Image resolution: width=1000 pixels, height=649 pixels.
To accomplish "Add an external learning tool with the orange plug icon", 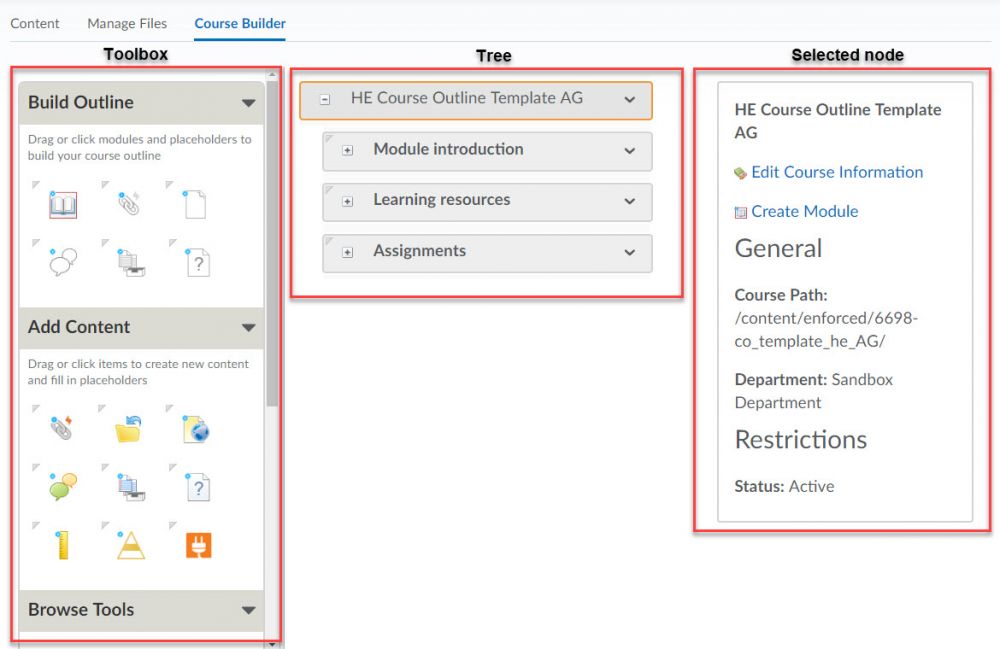I will pos(198,546).
